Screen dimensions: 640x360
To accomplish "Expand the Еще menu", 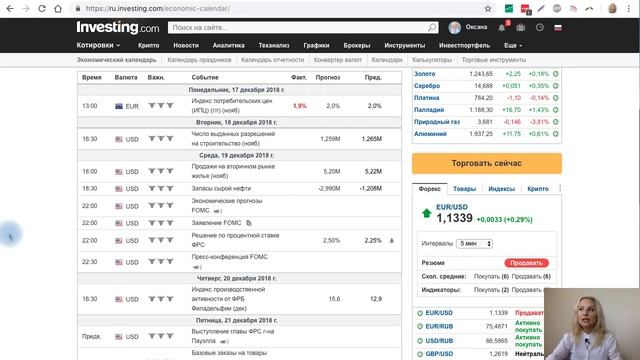I will (x=513, y=45).
